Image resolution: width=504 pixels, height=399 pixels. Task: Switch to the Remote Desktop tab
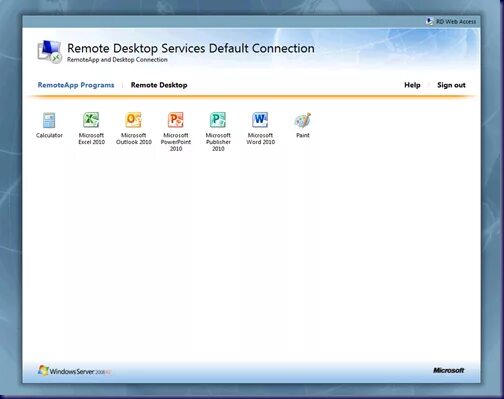159,85
